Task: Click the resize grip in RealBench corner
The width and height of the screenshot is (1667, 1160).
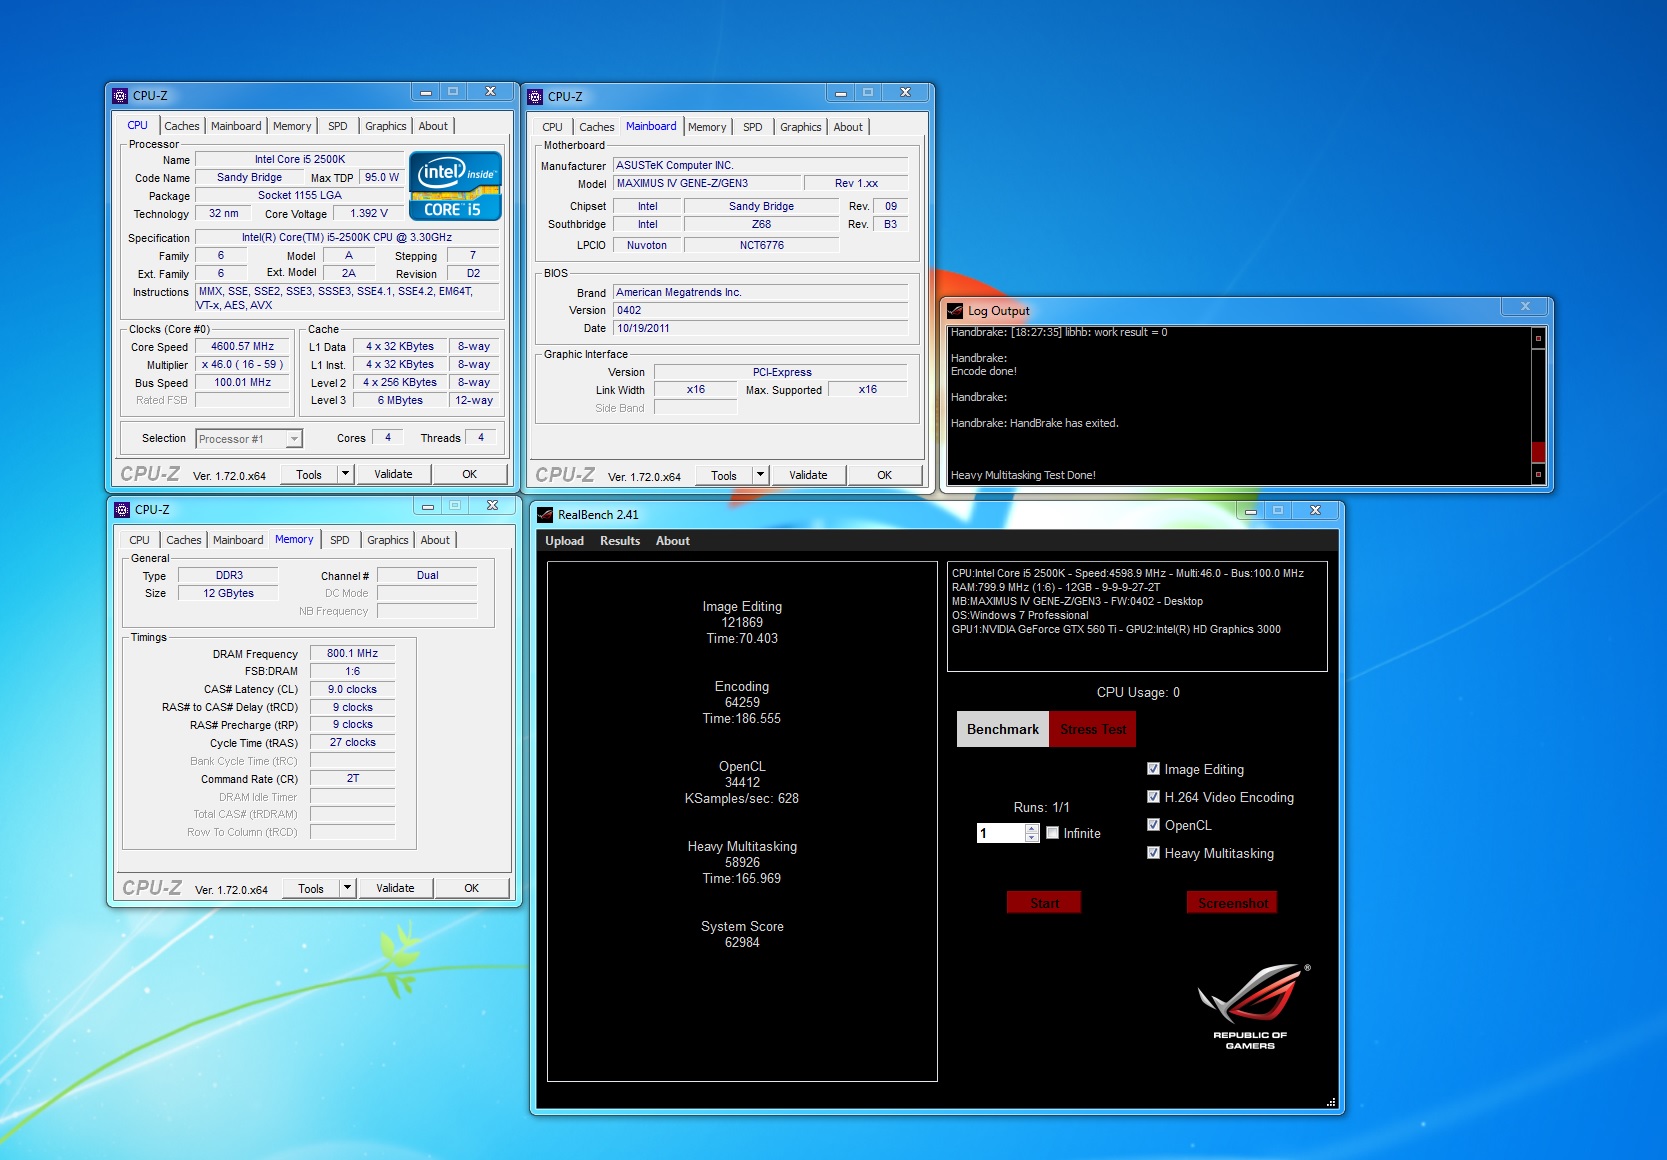Action: click(1331, 1102)
